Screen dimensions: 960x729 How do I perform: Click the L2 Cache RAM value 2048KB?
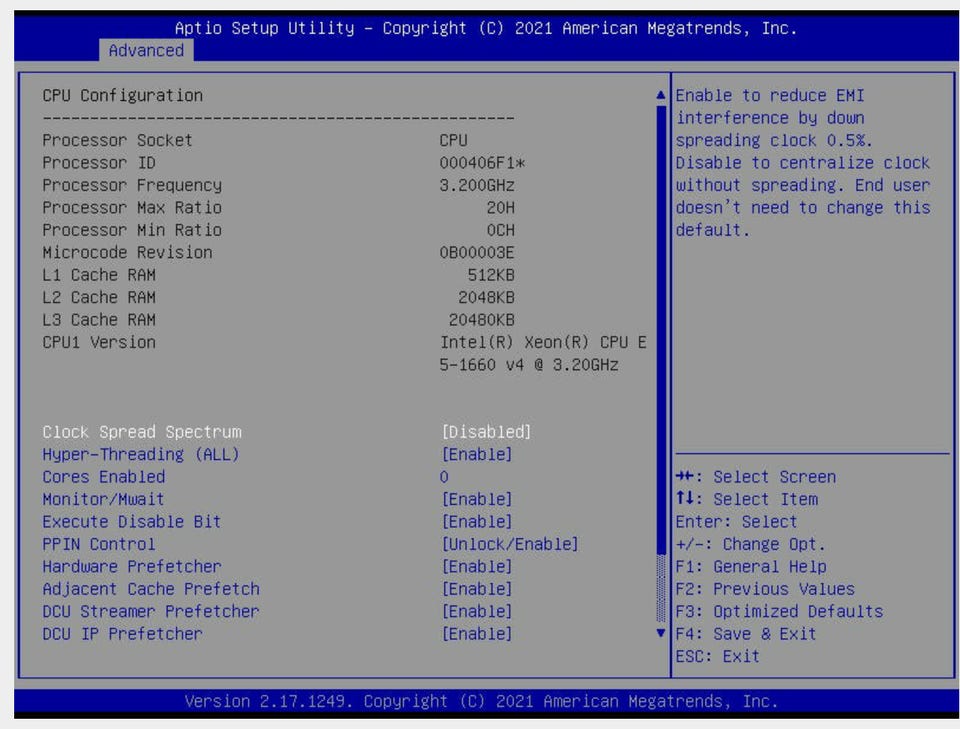click(487, 297)
